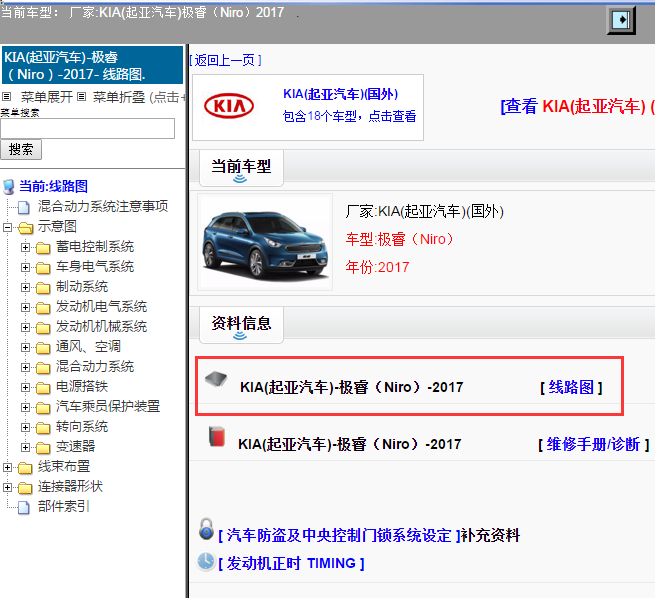This screenshot has height=598, width=655.
Task: Expand the 线束布置 tree node
Action: [7, 468]
